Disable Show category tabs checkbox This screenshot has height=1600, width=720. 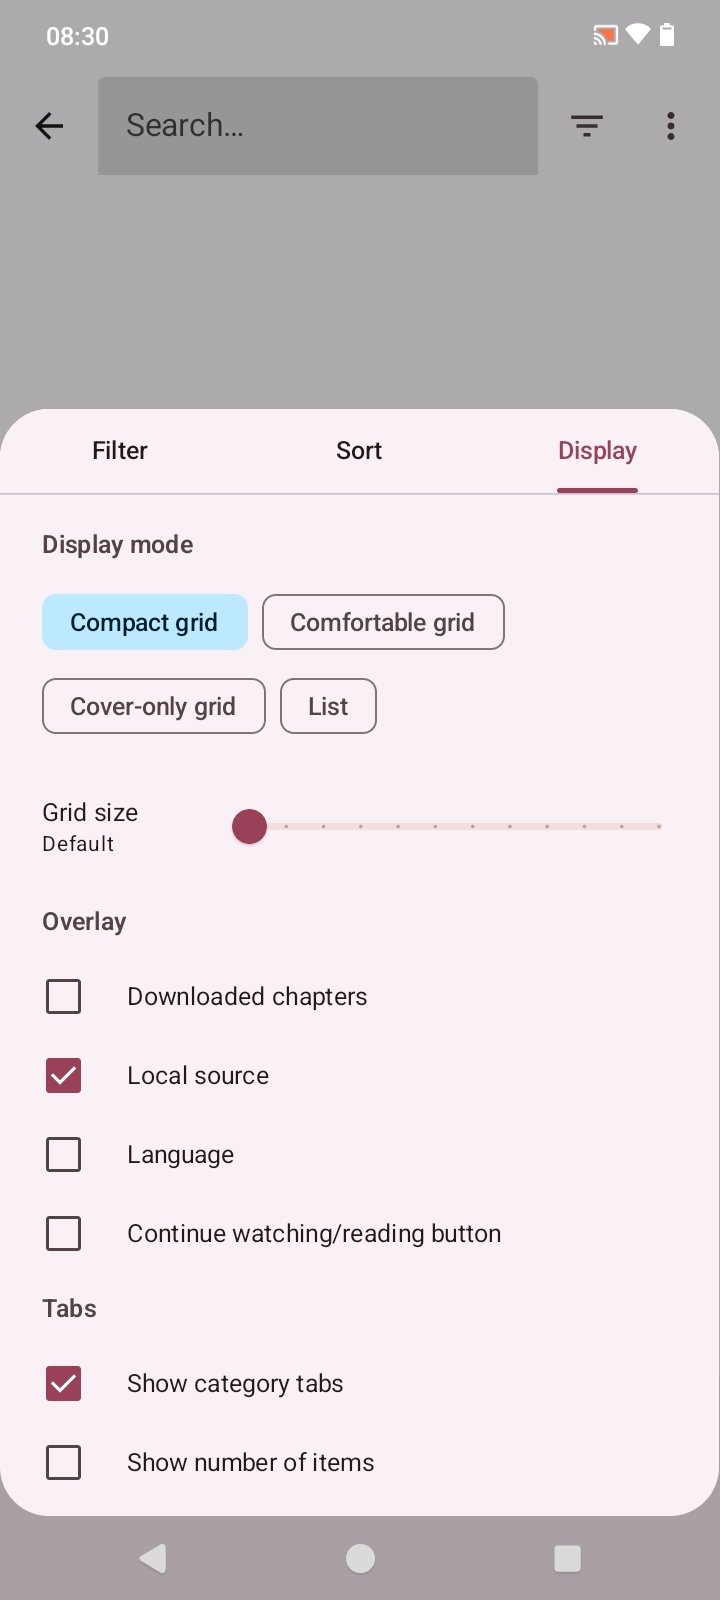click(x=64, y=1384)
